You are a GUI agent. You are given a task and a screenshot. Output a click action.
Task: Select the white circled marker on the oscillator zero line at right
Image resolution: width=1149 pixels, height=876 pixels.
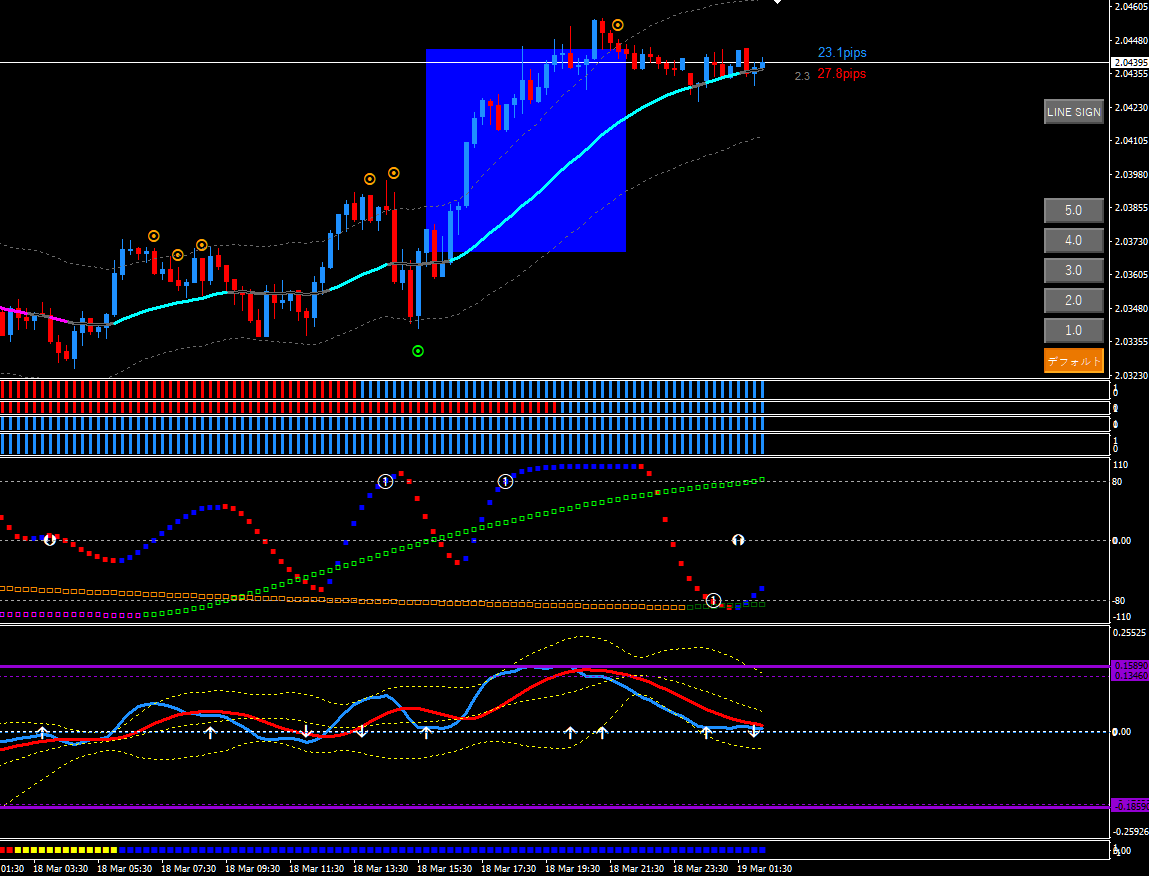(x=738, y=540)
